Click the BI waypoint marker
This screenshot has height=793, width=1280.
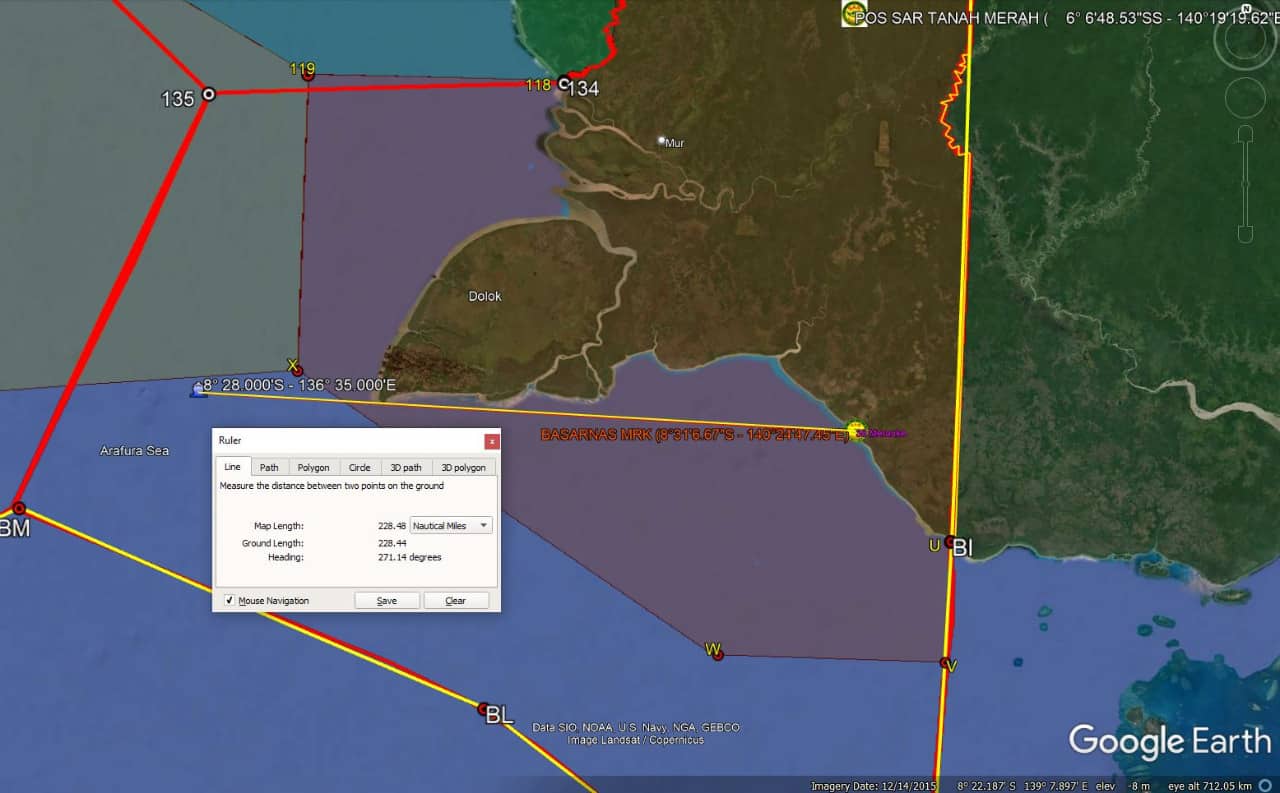(x=949, y=542)
